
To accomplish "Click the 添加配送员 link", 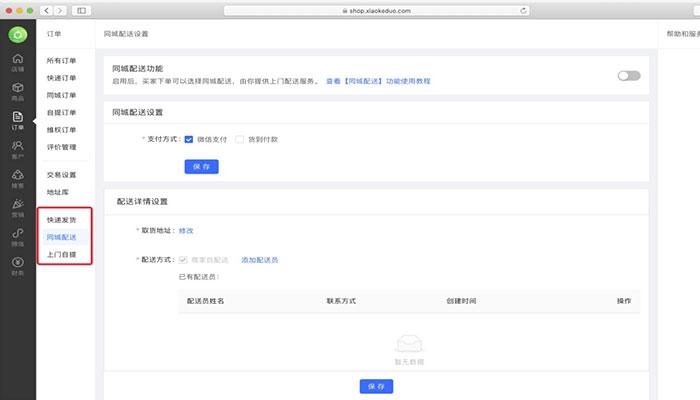I will click(259, 260).
